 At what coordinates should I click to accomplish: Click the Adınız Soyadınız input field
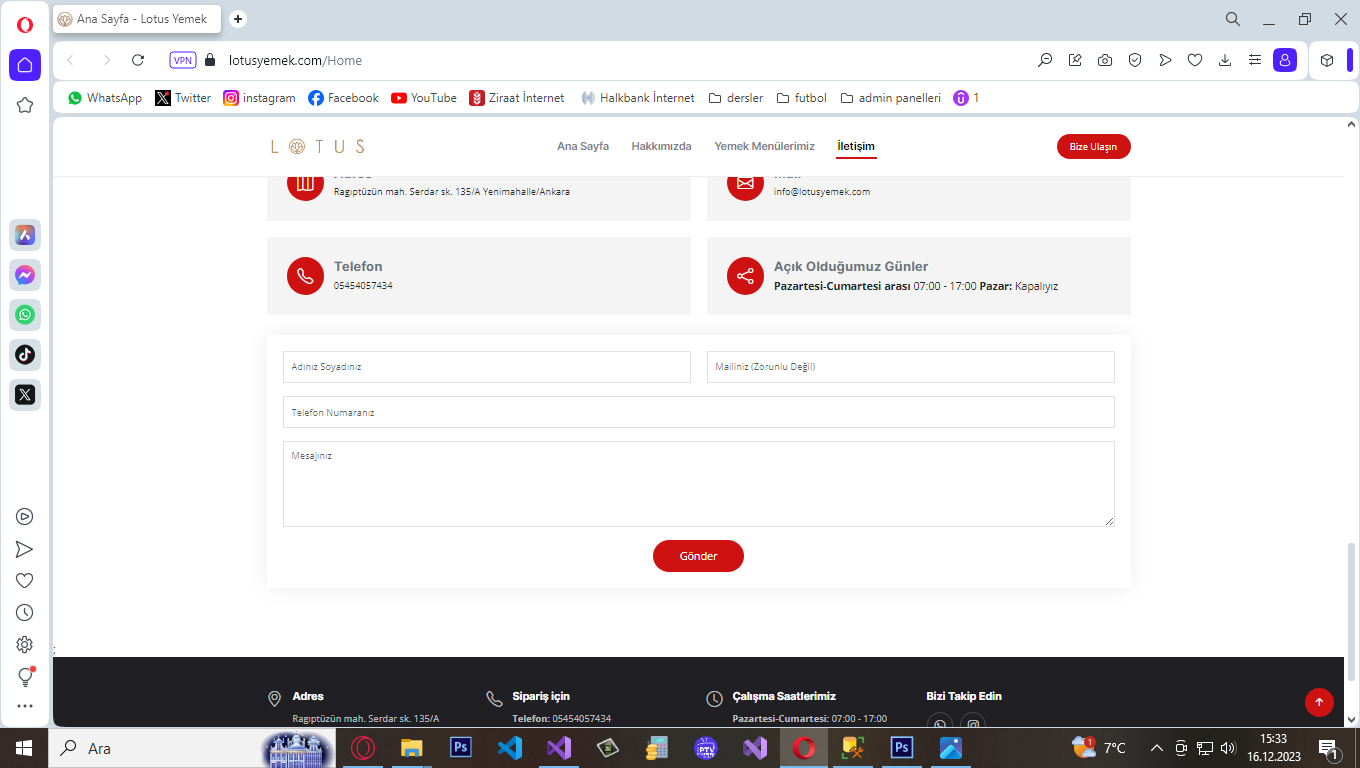tap(486, 367)
